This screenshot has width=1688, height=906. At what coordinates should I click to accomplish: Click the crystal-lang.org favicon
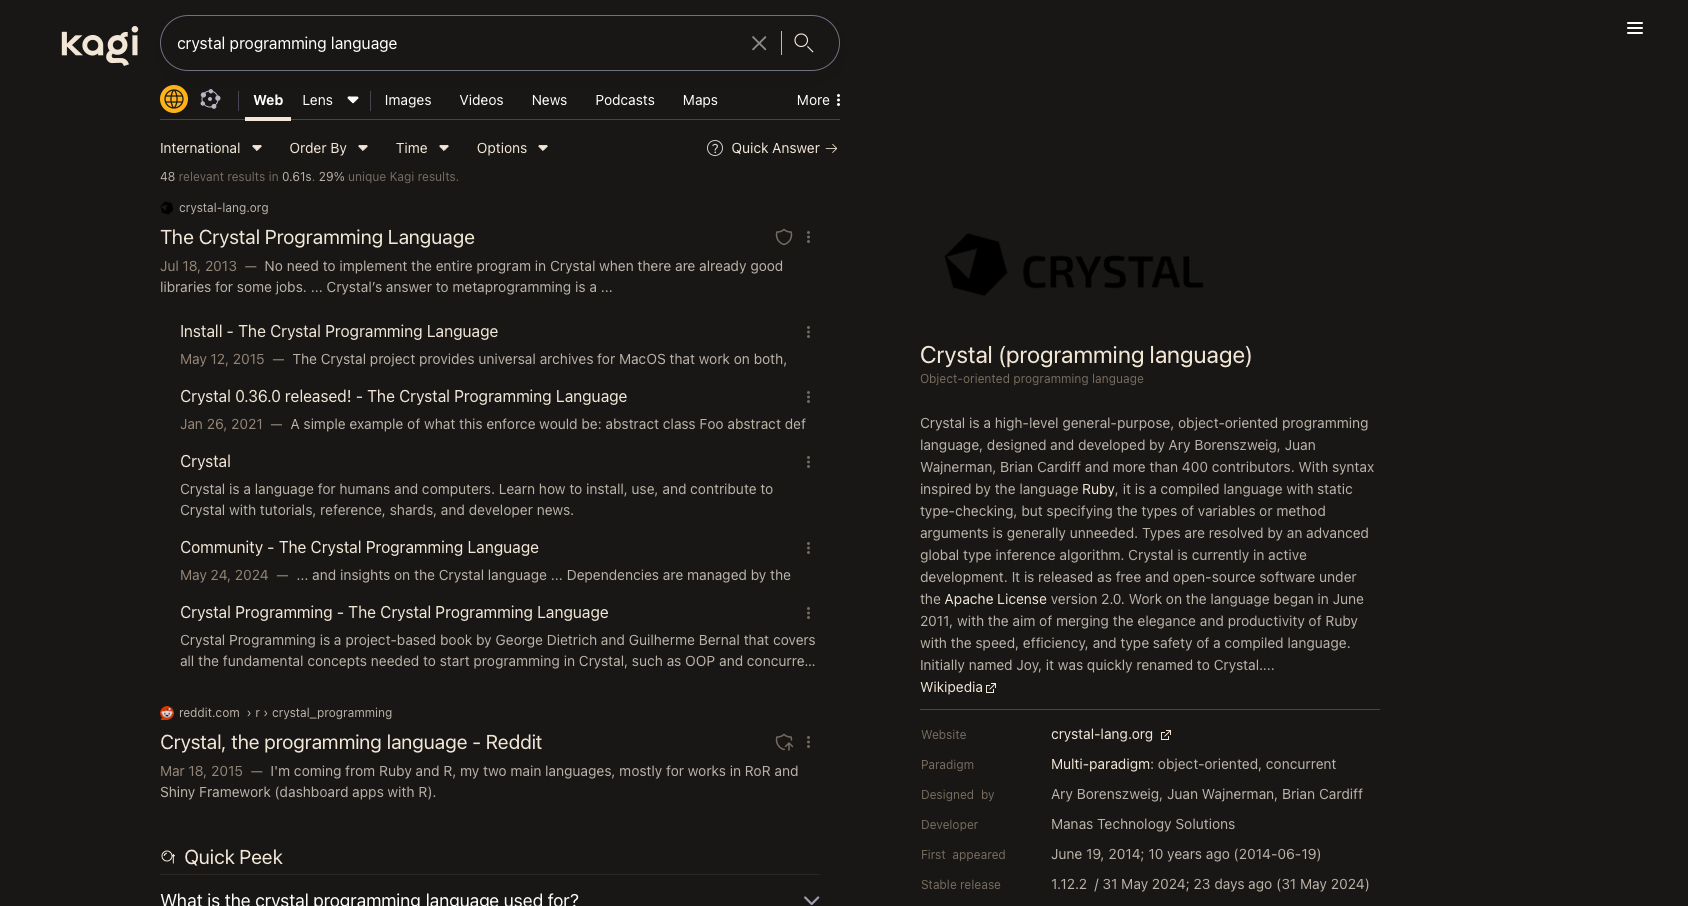pyautogui.click(x=167, y=208)
